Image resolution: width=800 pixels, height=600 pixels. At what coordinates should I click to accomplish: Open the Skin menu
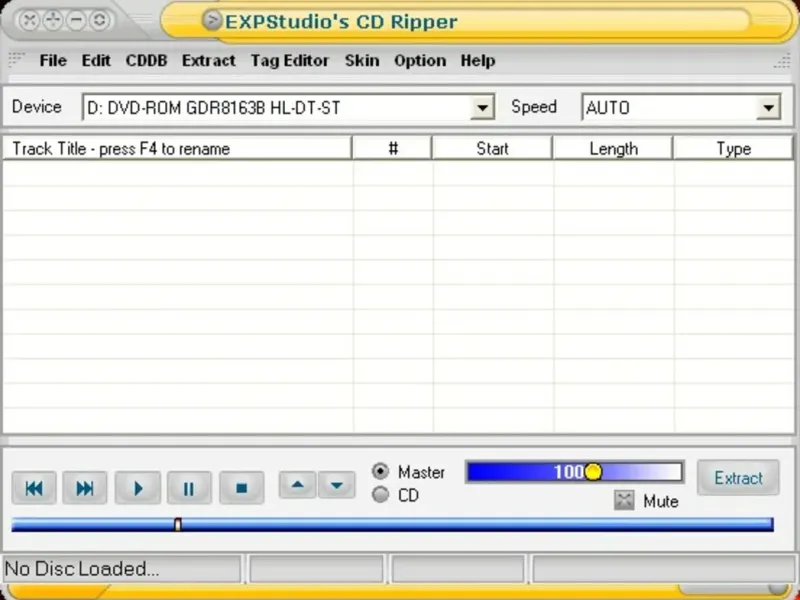coord(362,61)
